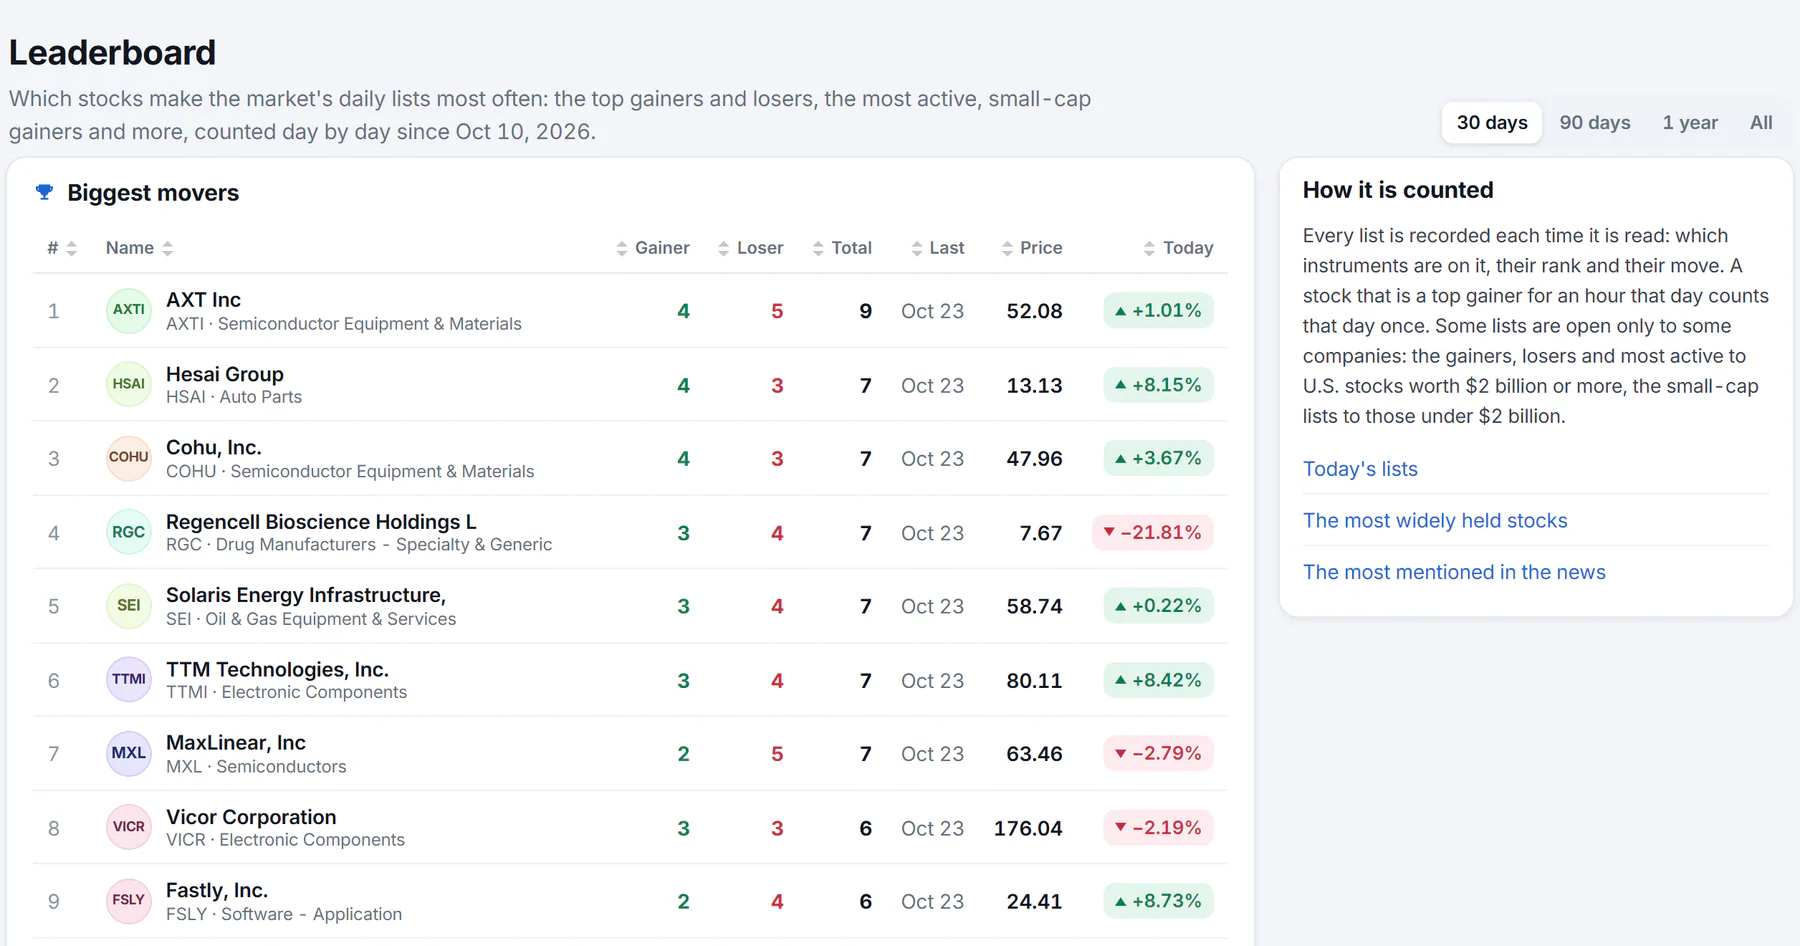Click the FSLY ticker logo badge
Image resolution: width=1800 pixels, height=946 pixels.
click(x=128, y=901)
